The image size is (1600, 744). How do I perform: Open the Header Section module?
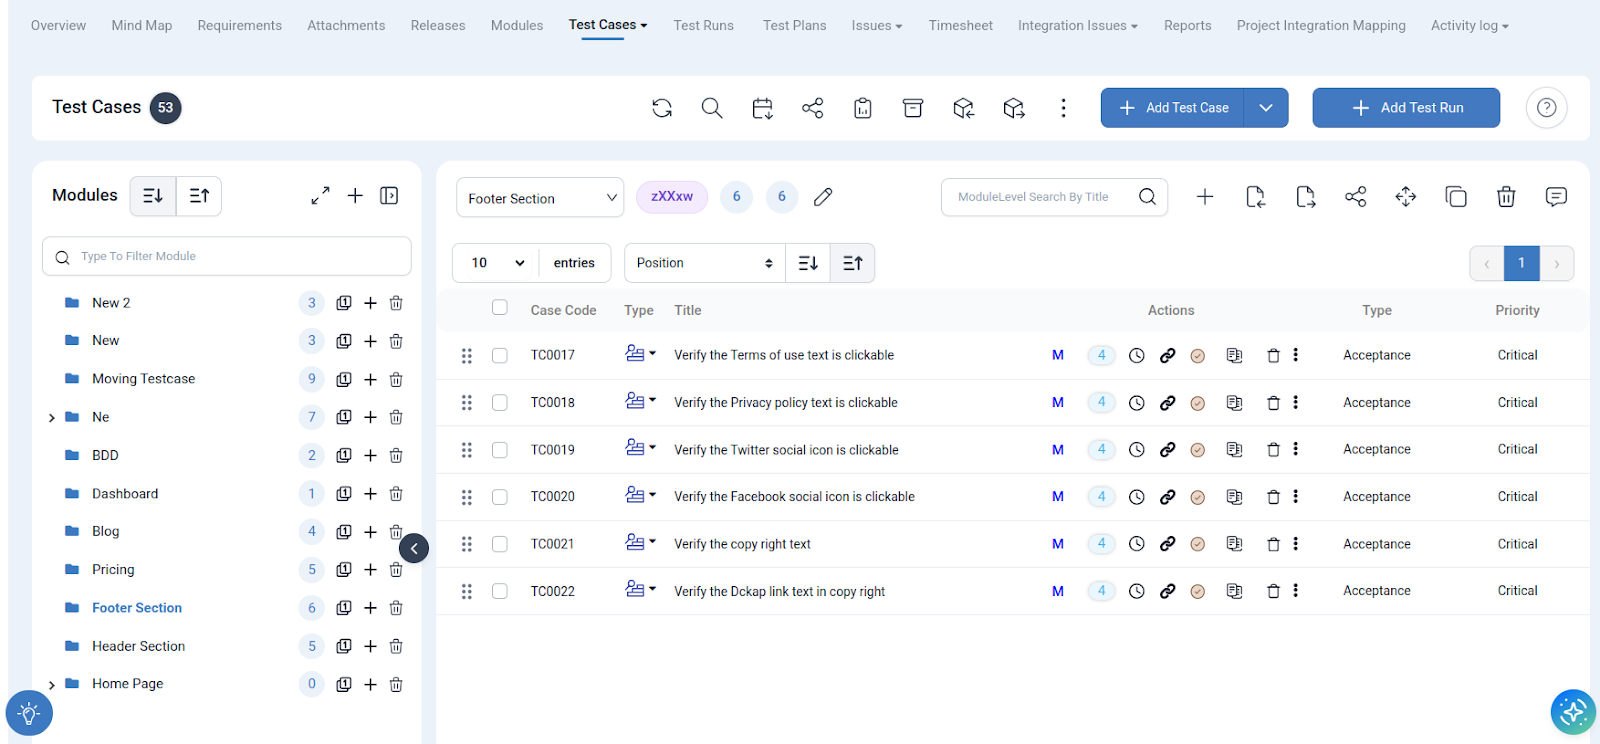pos(138,646)
